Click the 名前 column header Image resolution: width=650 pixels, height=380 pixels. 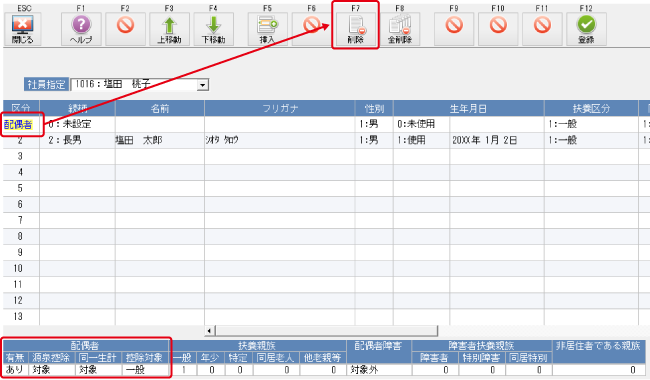pyautogui.click(x=160, y=109)
